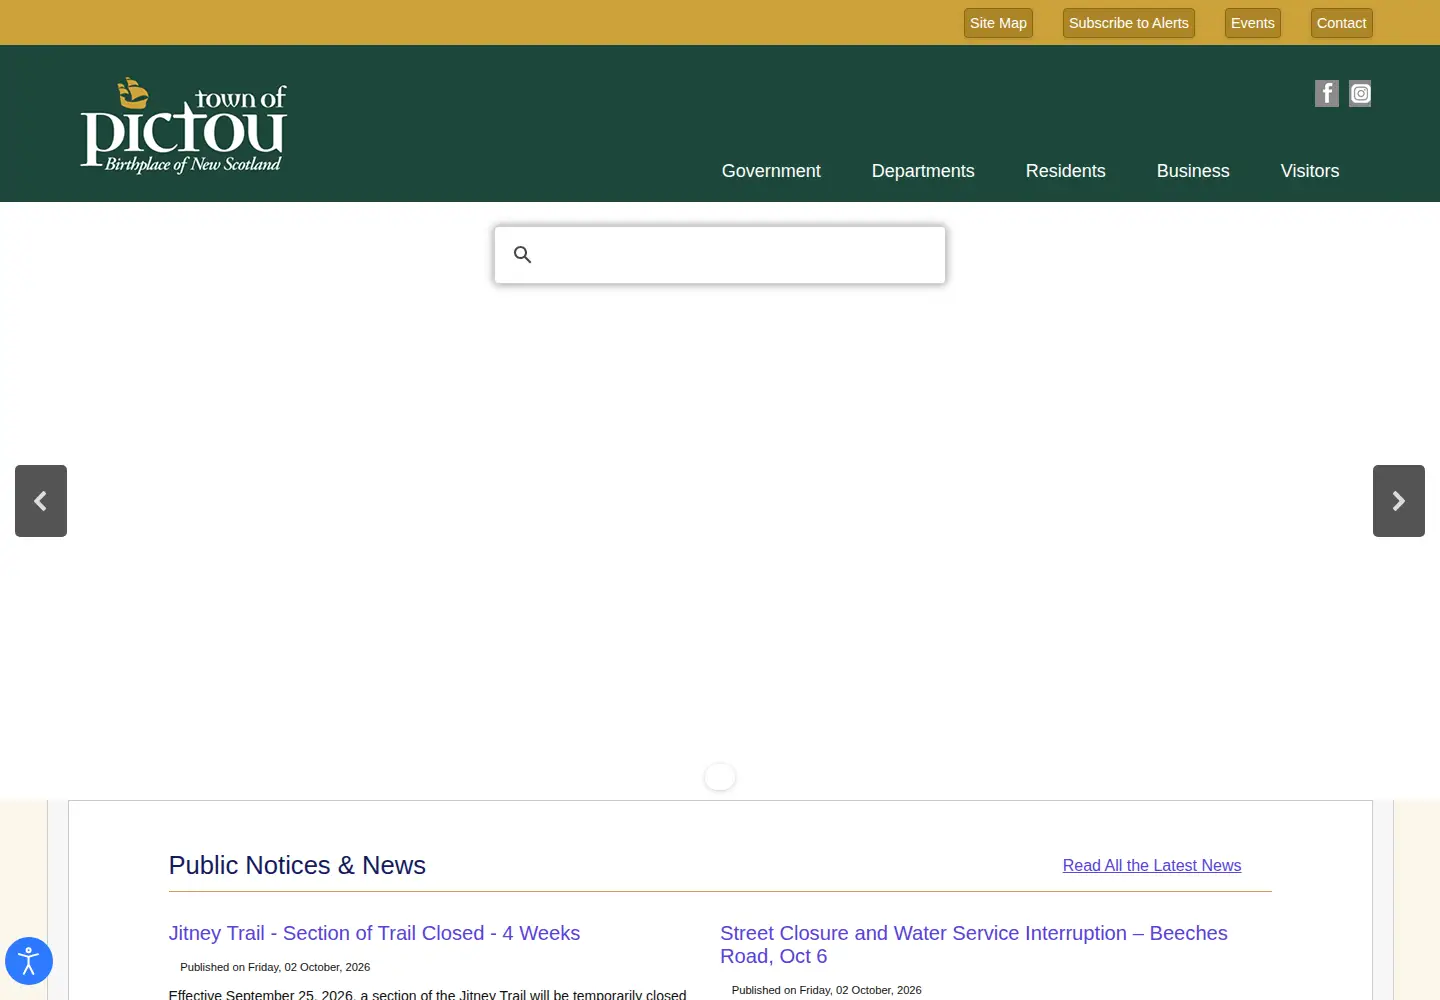1440x1000 pixels.
Task: Focus the site search input field
Action: point(720,255)
